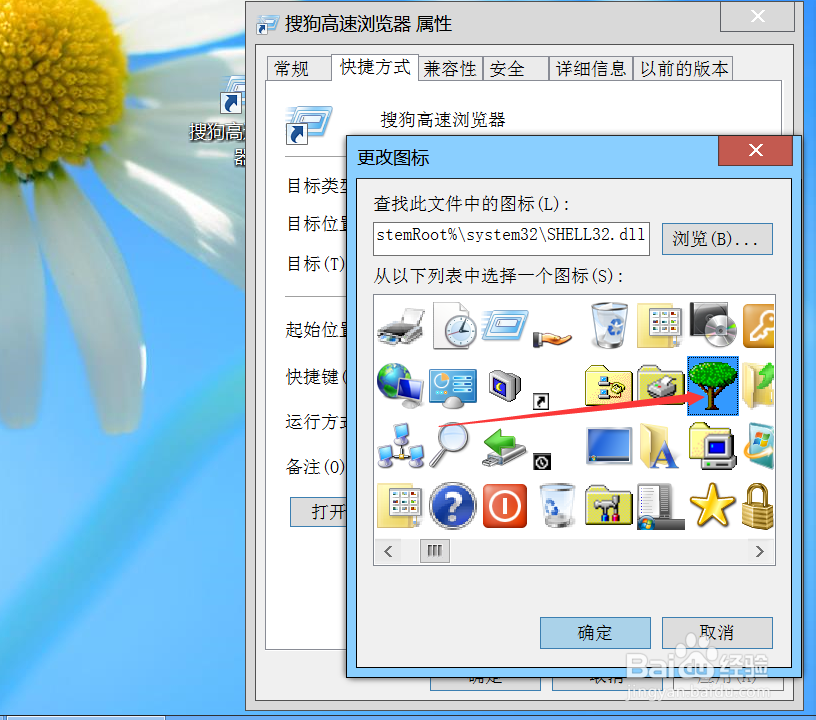Click the horizontal scrollbar thumb in icon list
The image size is (816, 720).
pyautogui.click(x=435, y=551)
